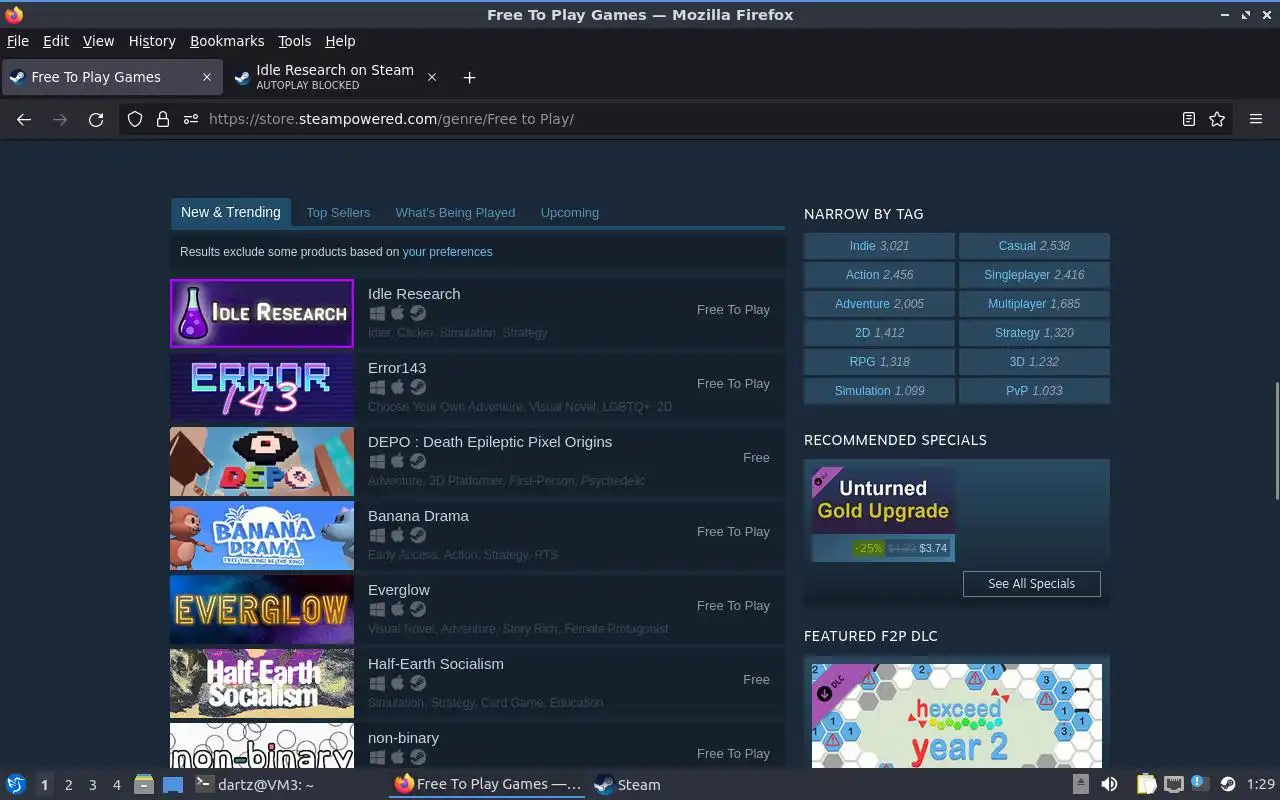Filter by the Indie tag

click(879, 246)
